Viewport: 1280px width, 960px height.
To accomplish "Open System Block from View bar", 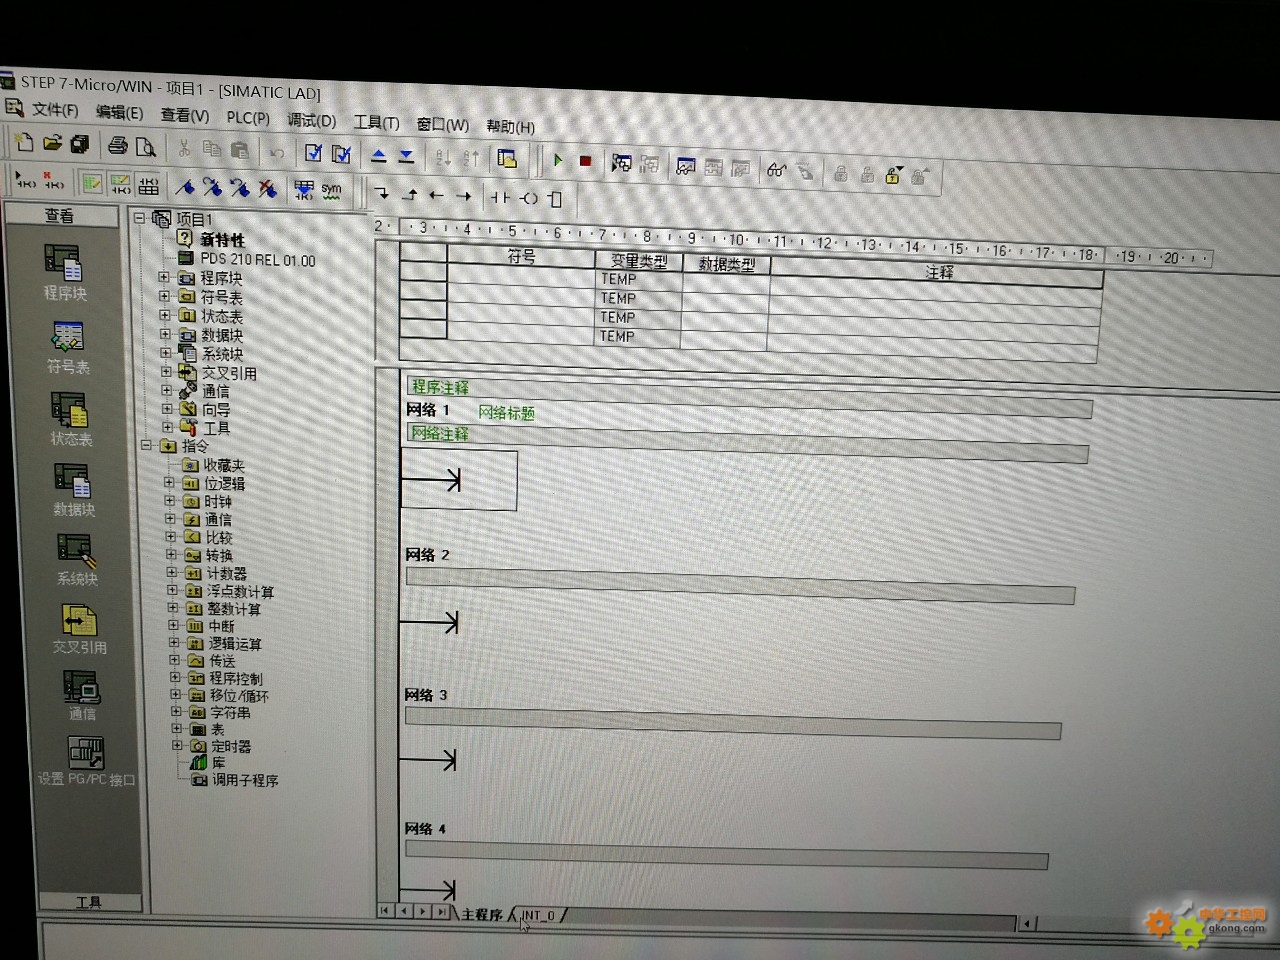I will [x=76, y=550].
